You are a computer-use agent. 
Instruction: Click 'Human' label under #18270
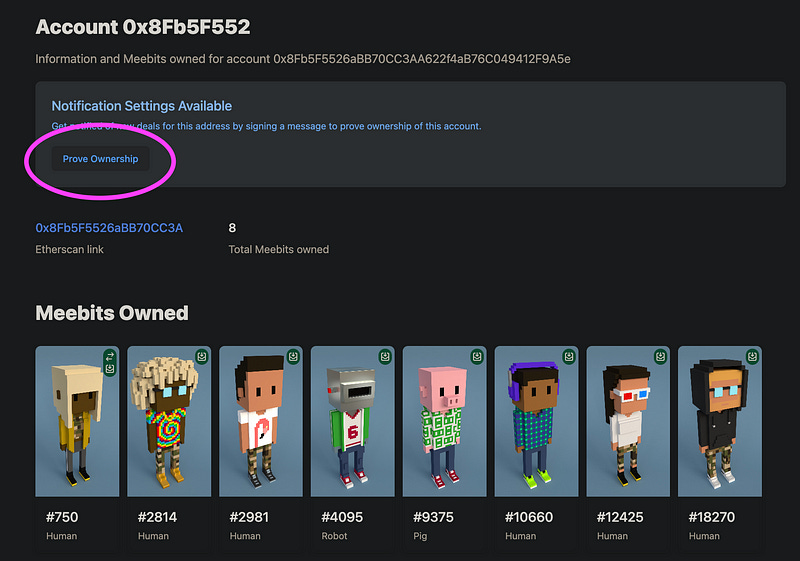pyautogui.click(x=704, y=536)
